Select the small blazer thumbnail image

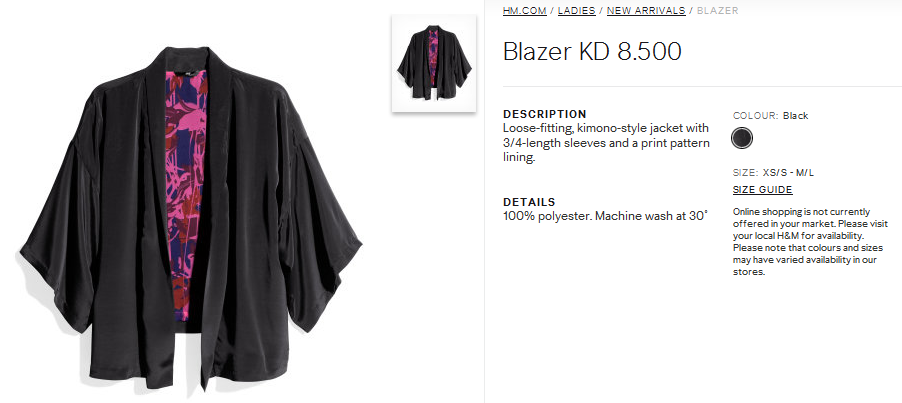coord(434,63)
